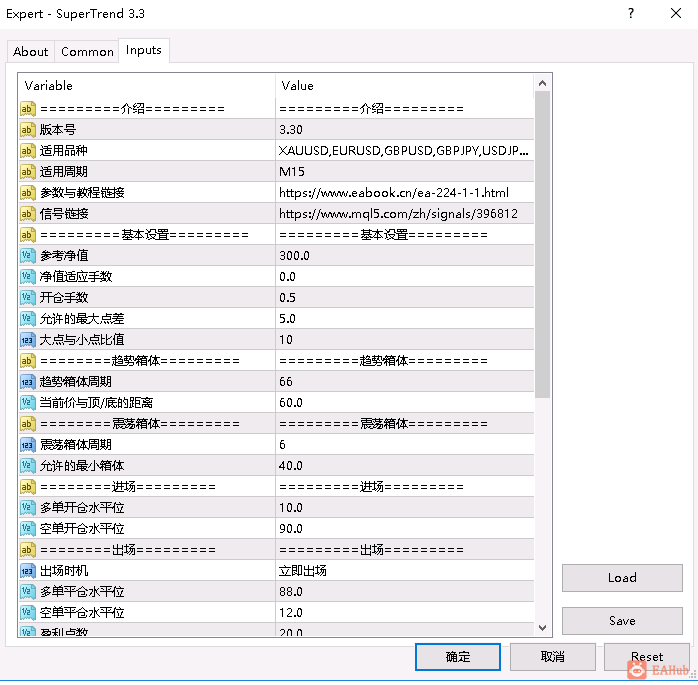Click the string icon beside 信号链接

[x=27, y=214]
